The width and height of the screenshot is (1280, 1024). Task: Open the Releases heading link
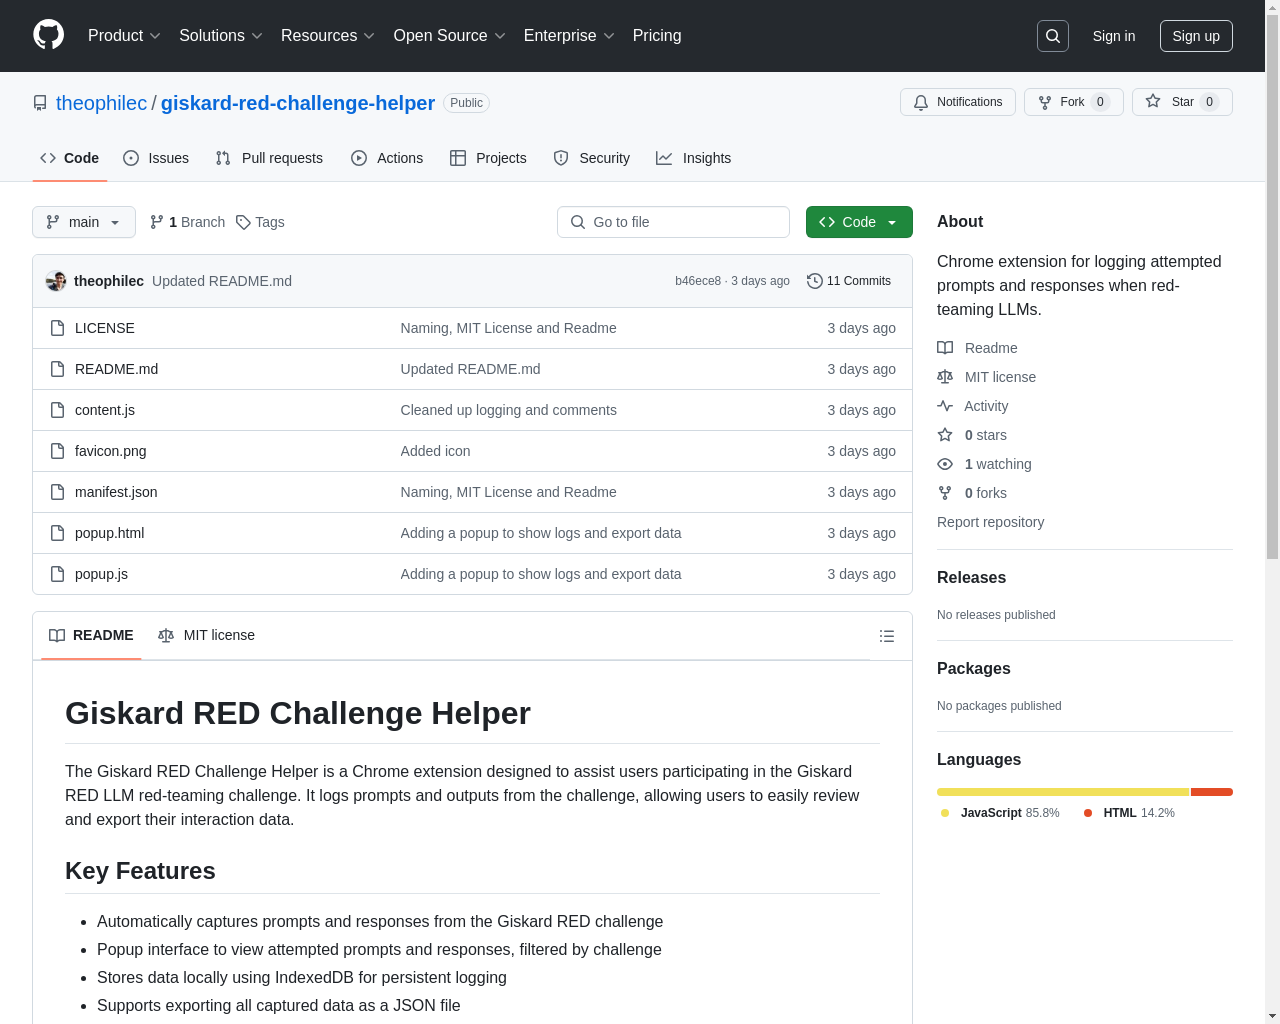pyautogui.click(x=971, y=577)
